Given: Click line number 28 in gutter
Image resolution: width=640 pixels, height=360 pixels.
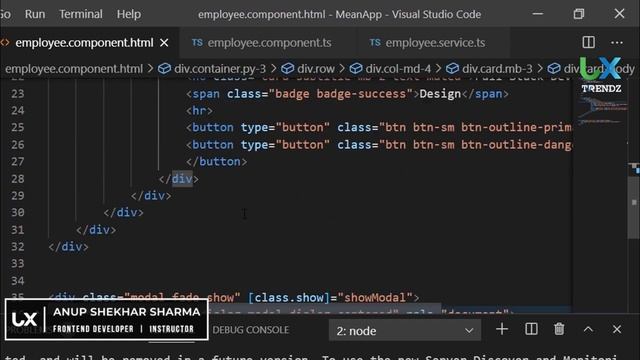Looking at the screenshot, I should [18, 179].
